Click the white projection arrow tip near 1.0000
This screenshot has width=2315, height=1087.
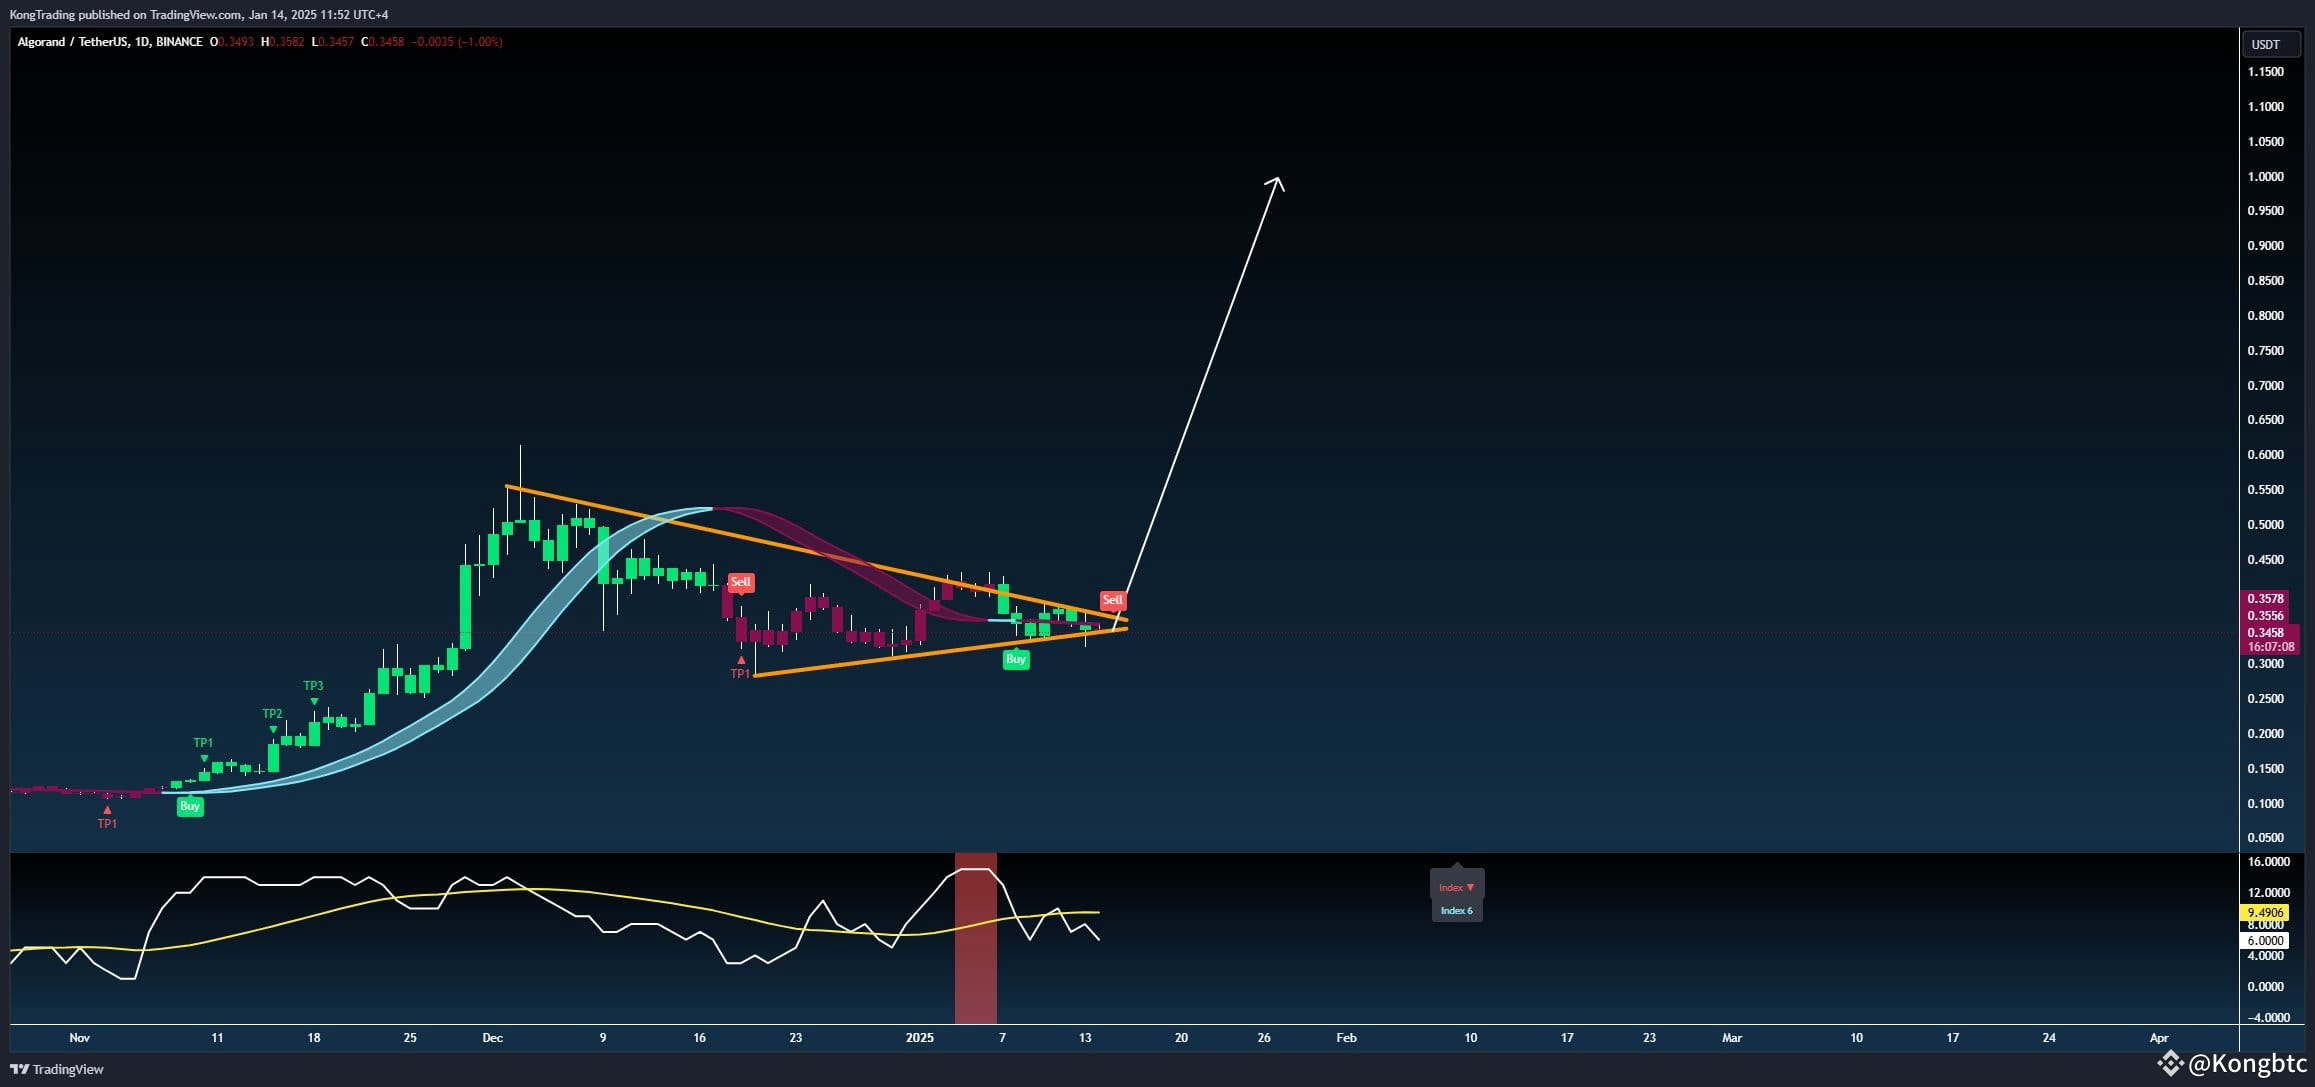(1277, 180)
